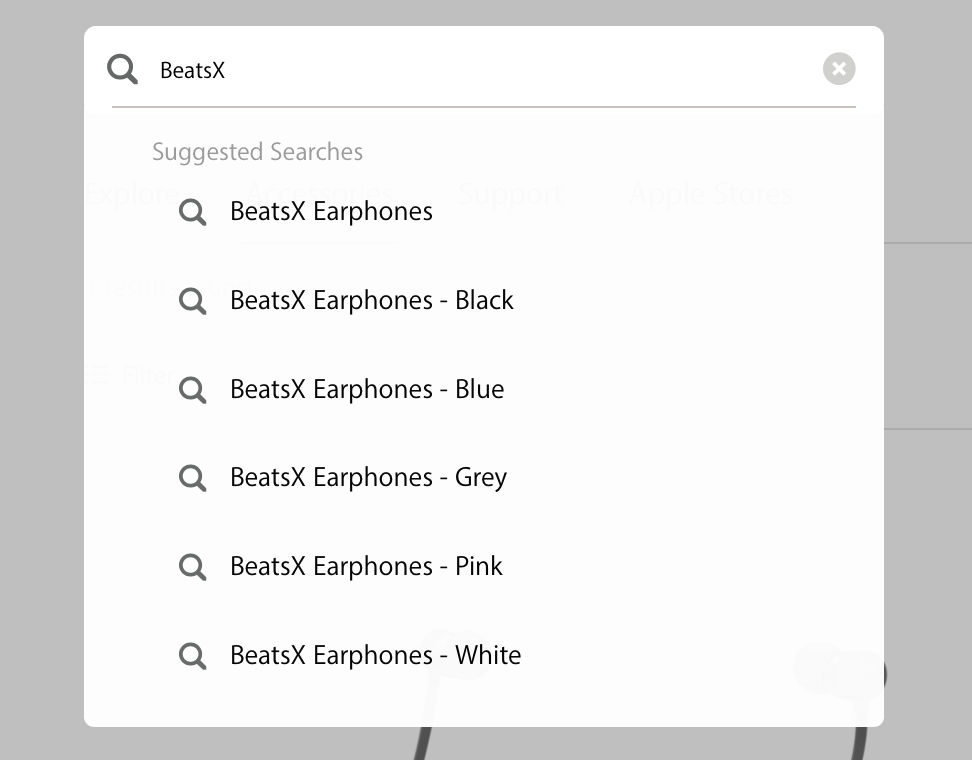
Task: Click the faded Explore menu item
Action: [x=132, y=193]
